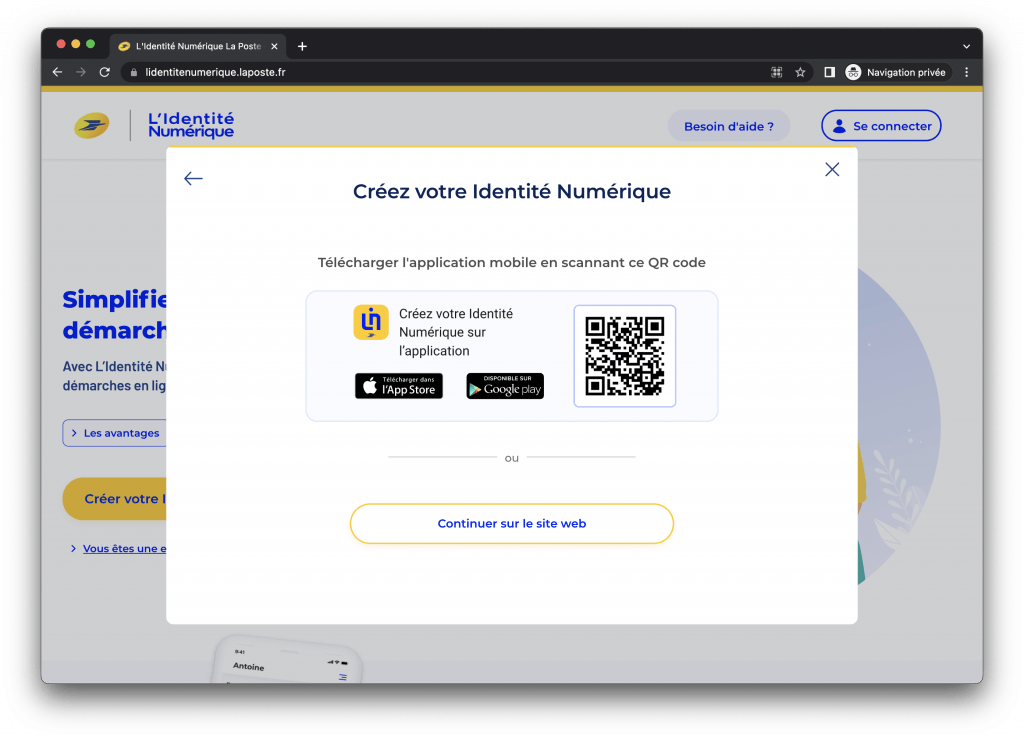Screen dimensions: 1024x738
Task: Open the QR/grid icon in address bar
Action: [776, 72]
